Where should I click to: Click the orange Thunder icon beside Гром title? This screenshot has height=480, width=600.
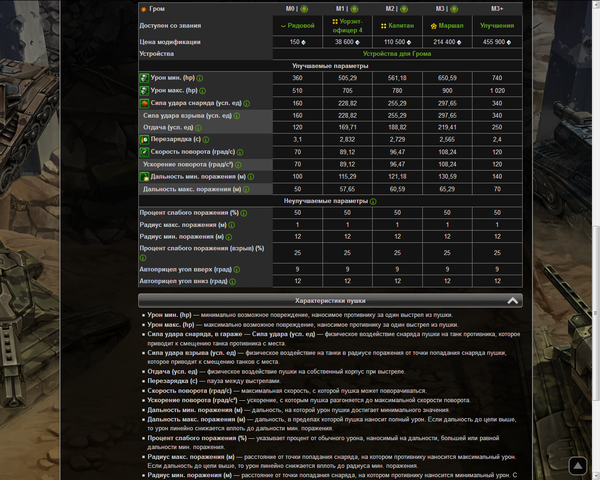point(143,9)
